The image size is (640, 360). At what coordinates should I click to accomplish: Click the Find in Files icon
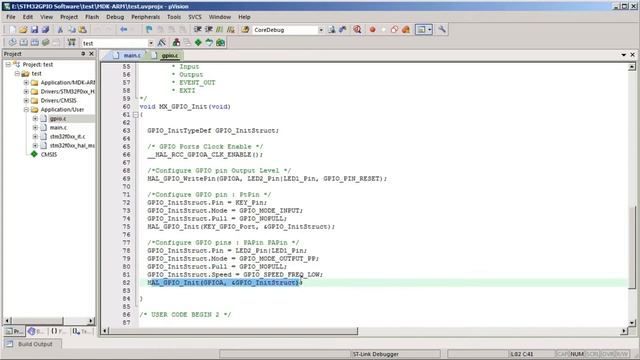pos(245,30)
